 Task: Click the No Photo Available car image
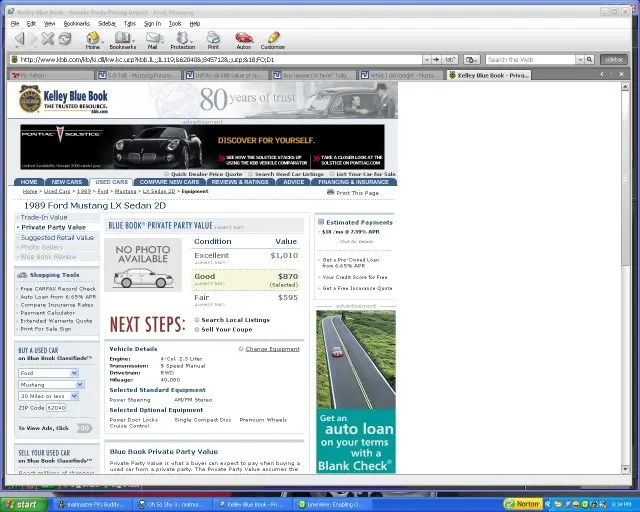pyautogui.click(x=143, y=265)
